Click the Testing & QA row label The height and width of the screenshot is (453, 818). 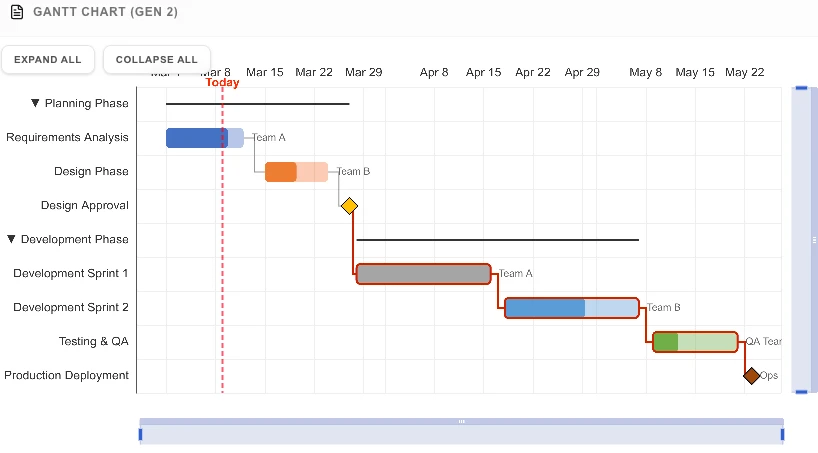(x=93, y=342)
